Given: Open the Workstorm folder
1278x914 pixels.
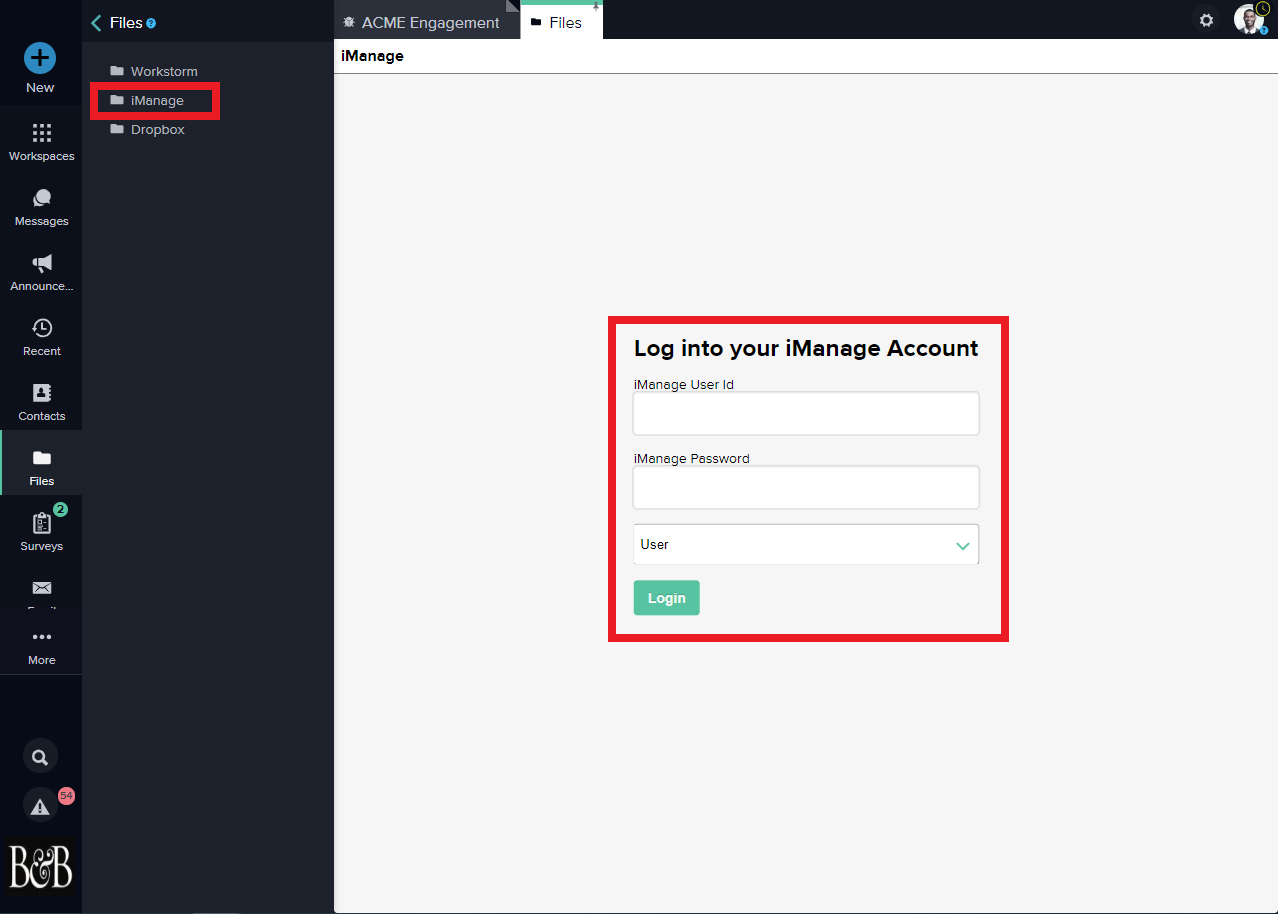Looking at the screenshot, I should coord(154,72).
